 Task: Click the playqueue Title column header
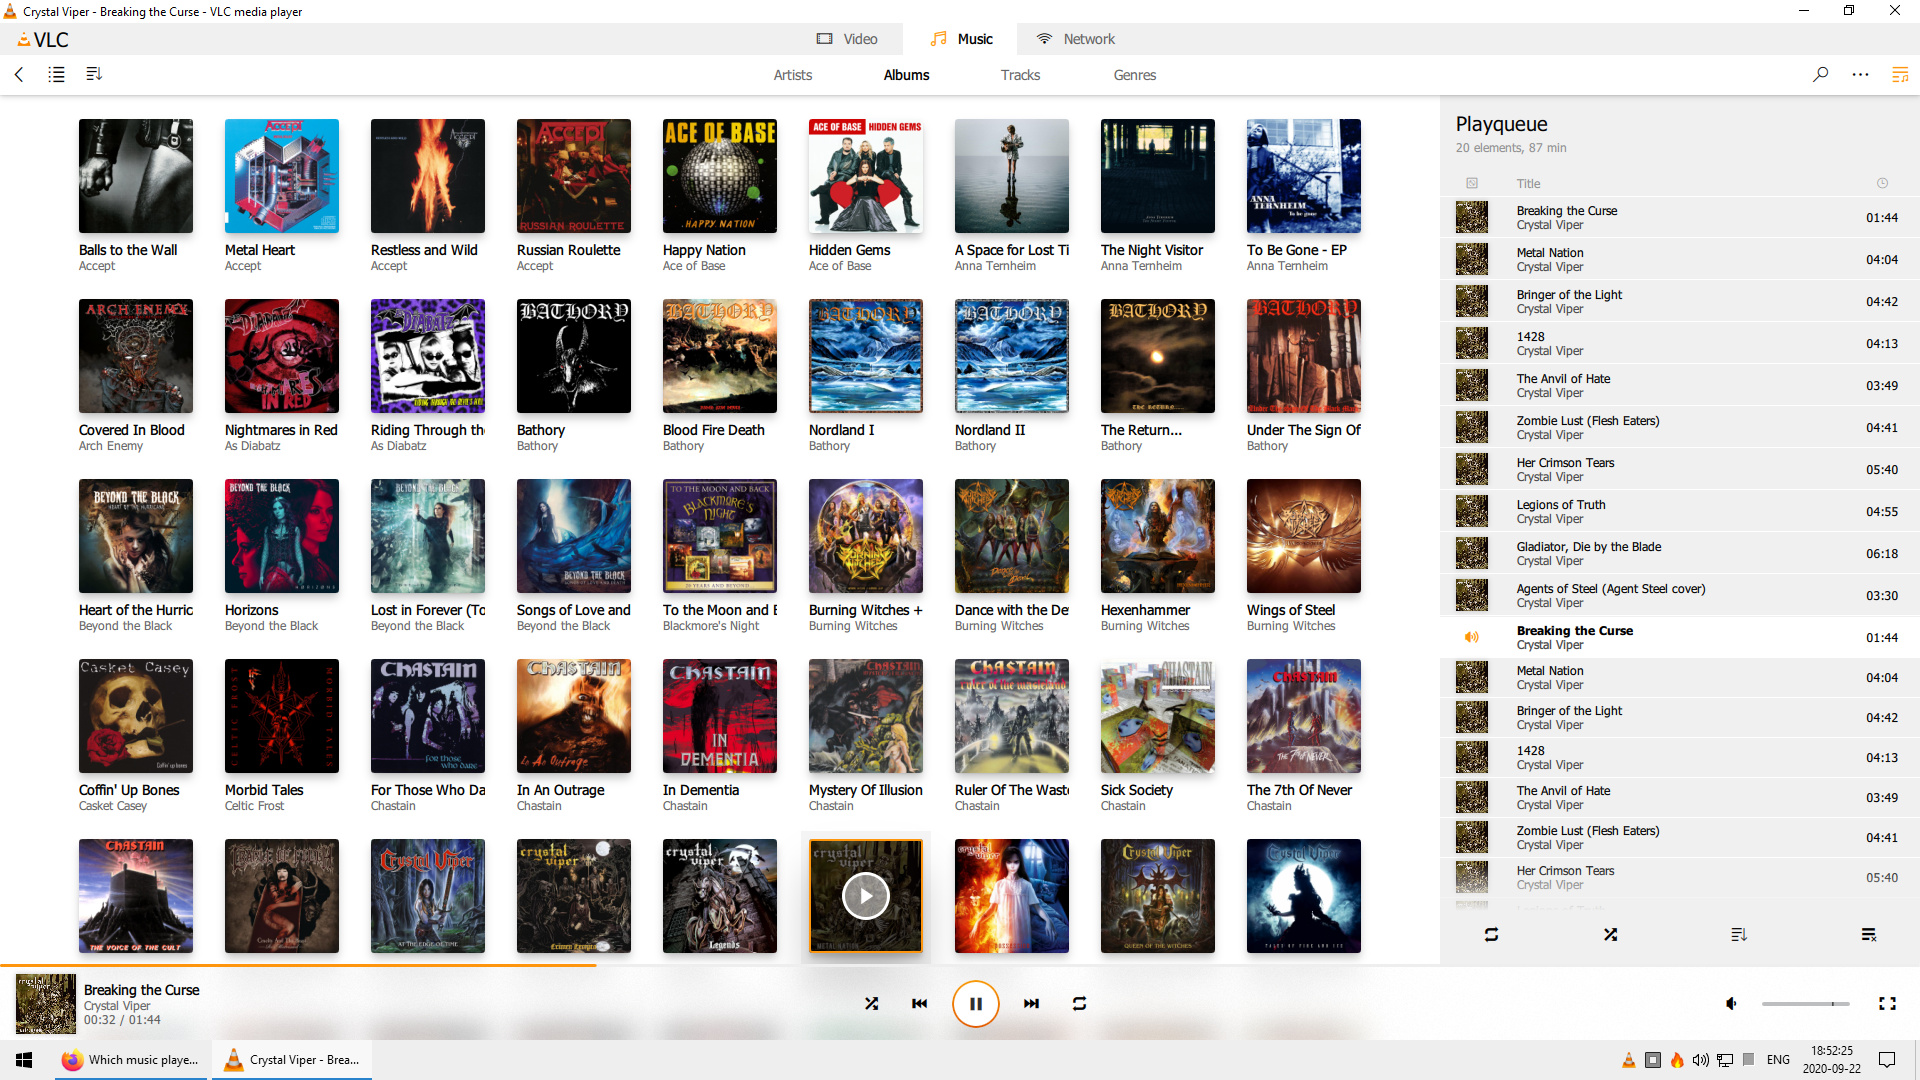(1528, 183)
